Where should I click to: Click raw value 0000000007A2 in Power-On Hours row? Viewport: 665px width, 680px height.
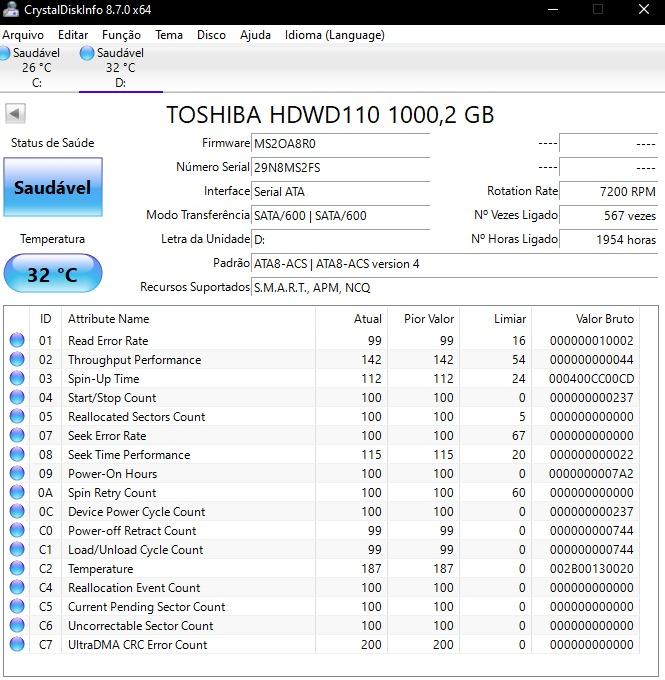[591, 474]
